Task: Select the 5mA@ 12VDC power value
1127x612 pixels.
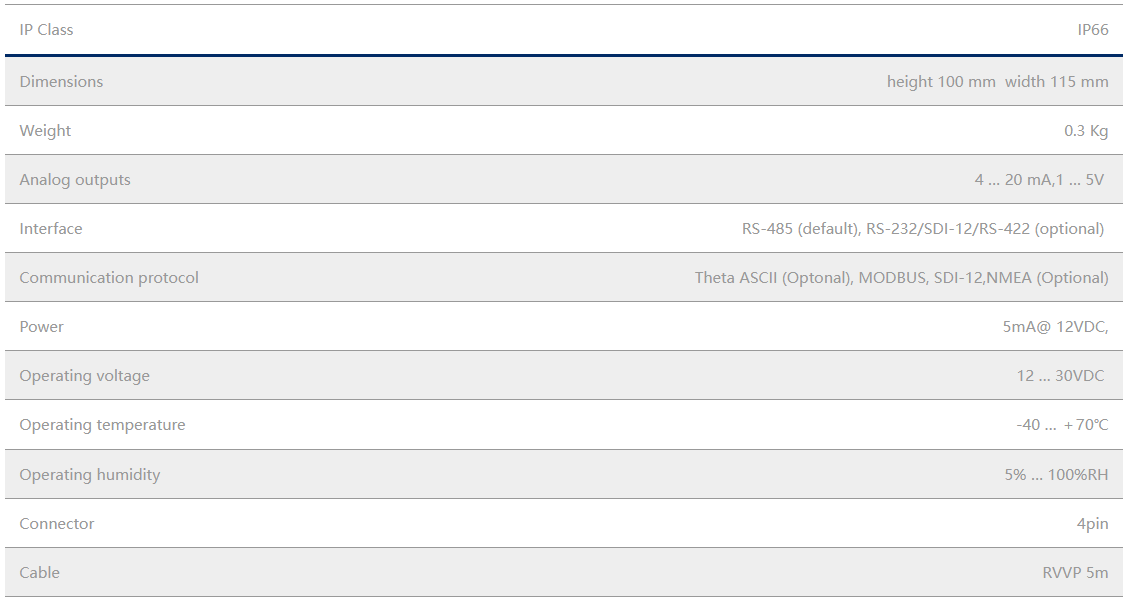Action: pyautogui.click(x=1055, y=327)
